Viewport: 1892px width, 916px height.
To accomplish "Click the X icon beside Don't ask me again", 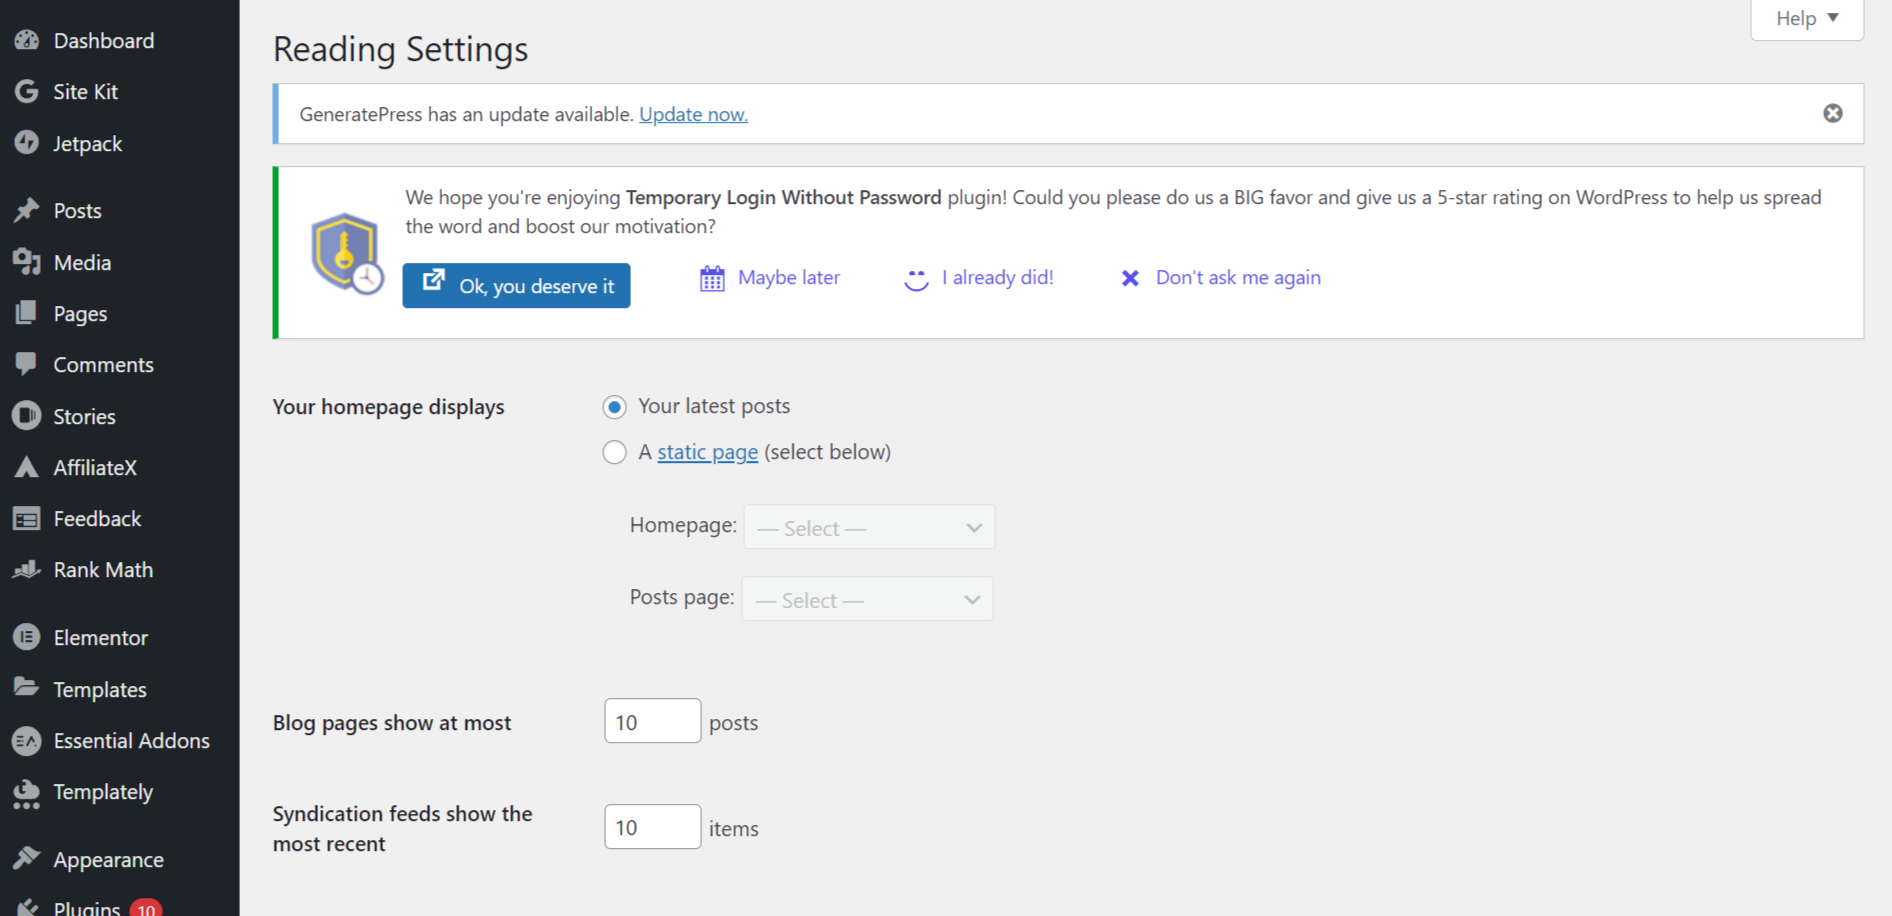I will (1130, 278).
